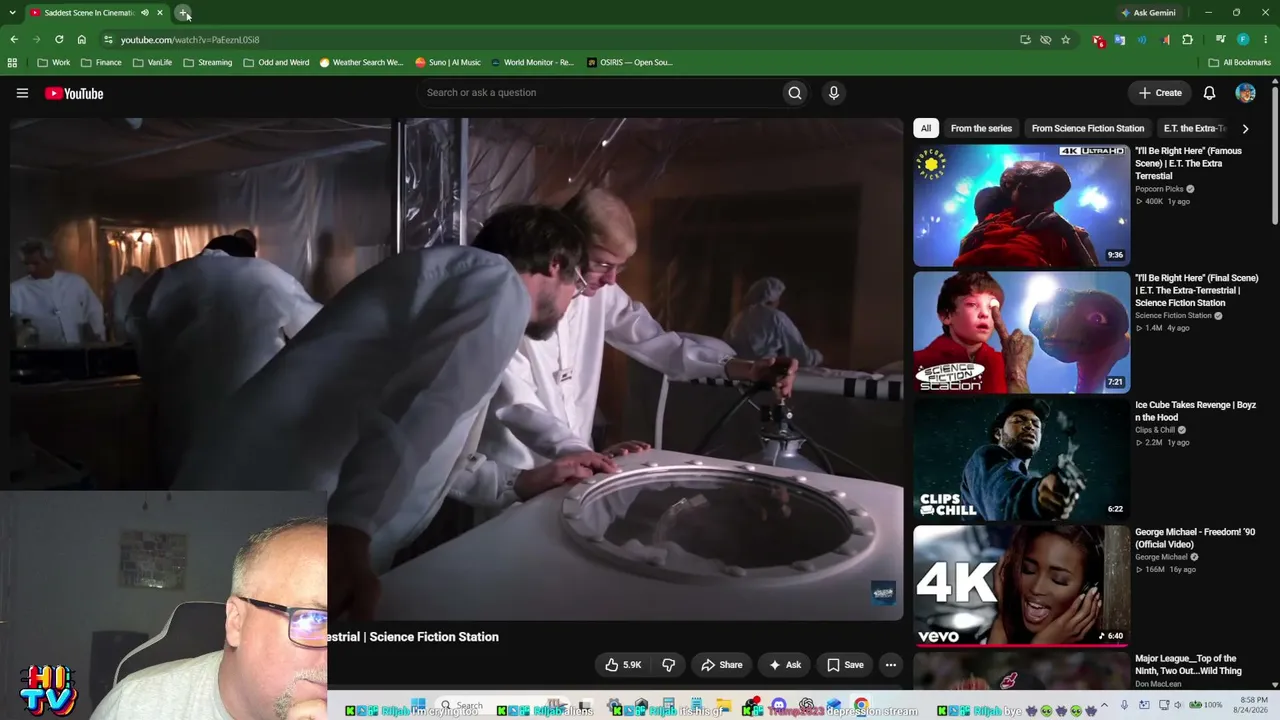This screenshot has width=1280, height=720.
Task: Bookmark this page with the star icon
Action: (1066, 40)
